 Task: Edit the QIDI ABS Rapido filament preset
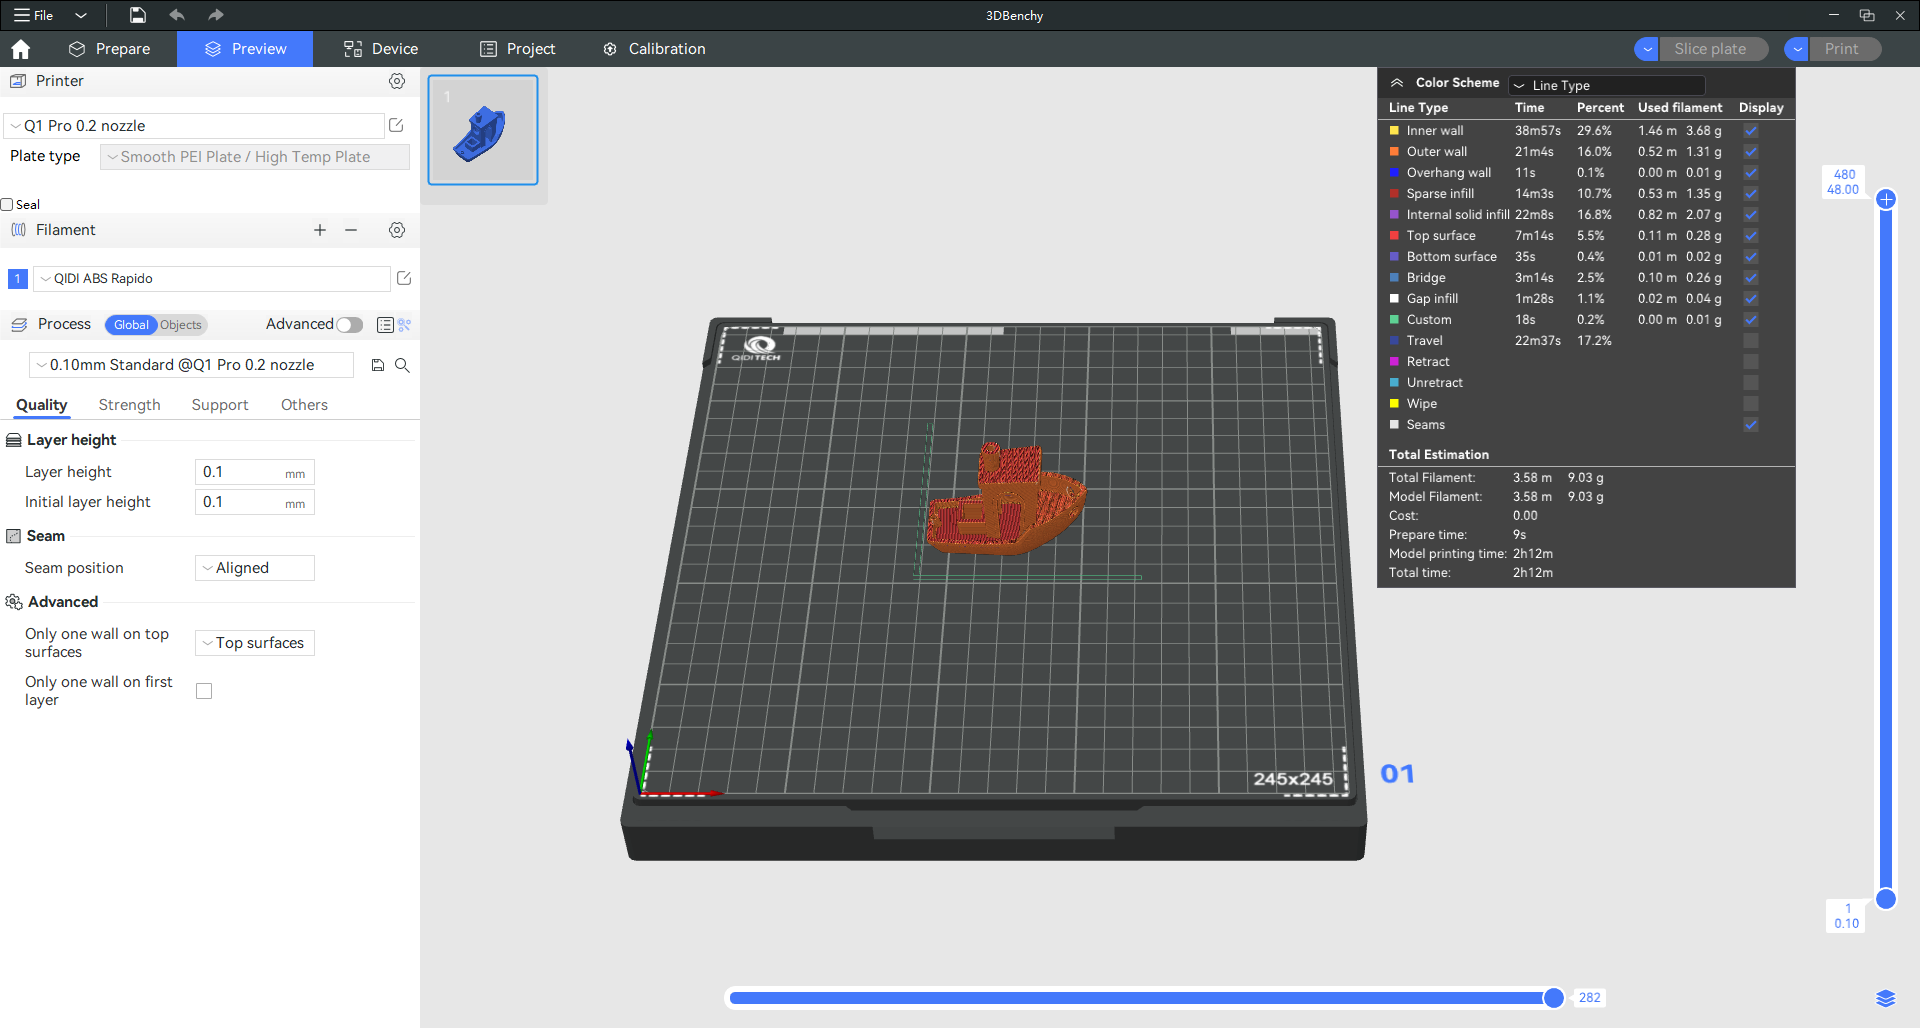click(x=404, y=278)
